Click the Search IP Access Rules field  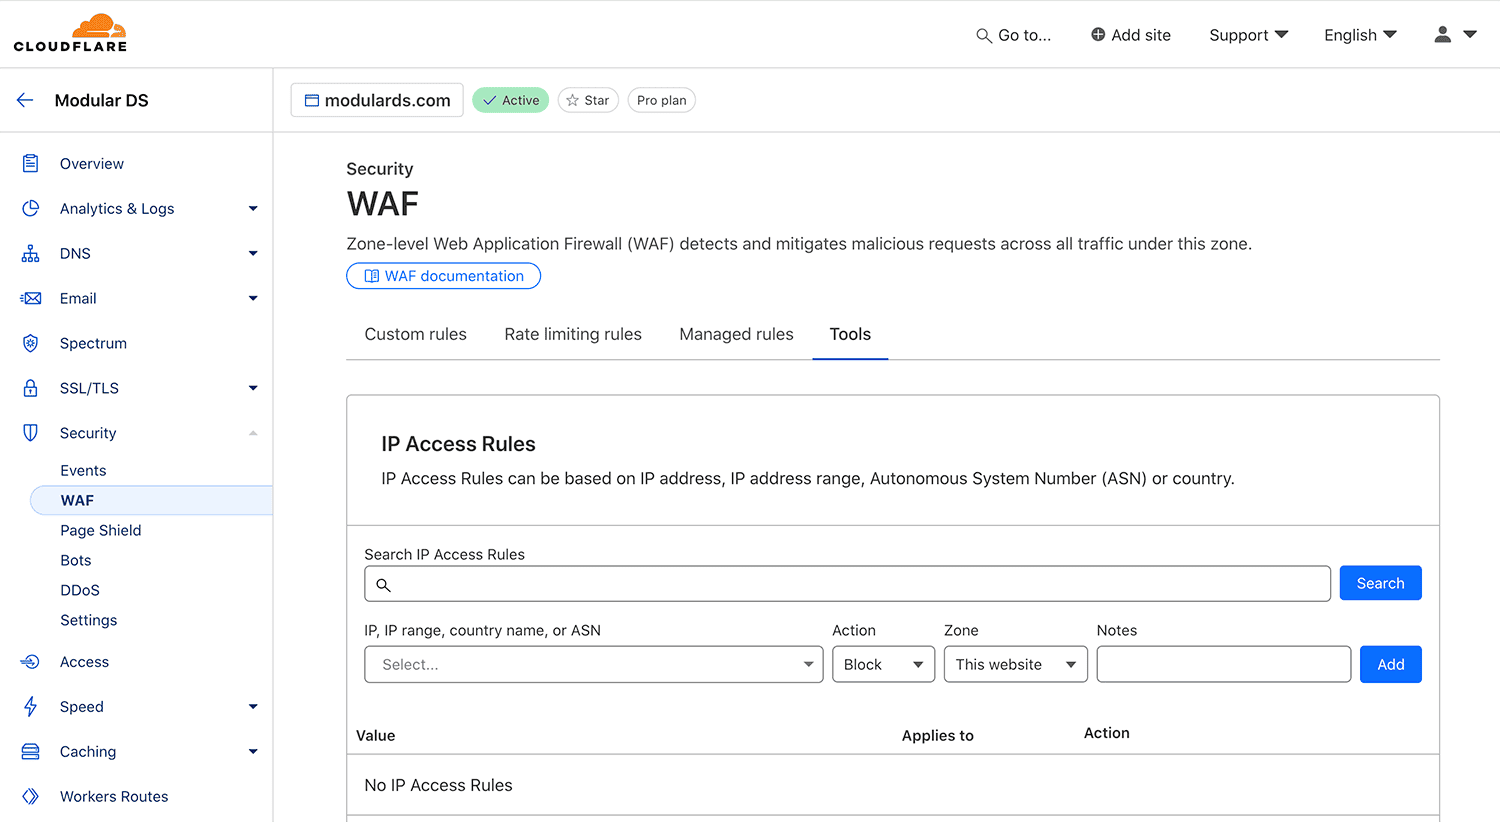click(847, 583)
